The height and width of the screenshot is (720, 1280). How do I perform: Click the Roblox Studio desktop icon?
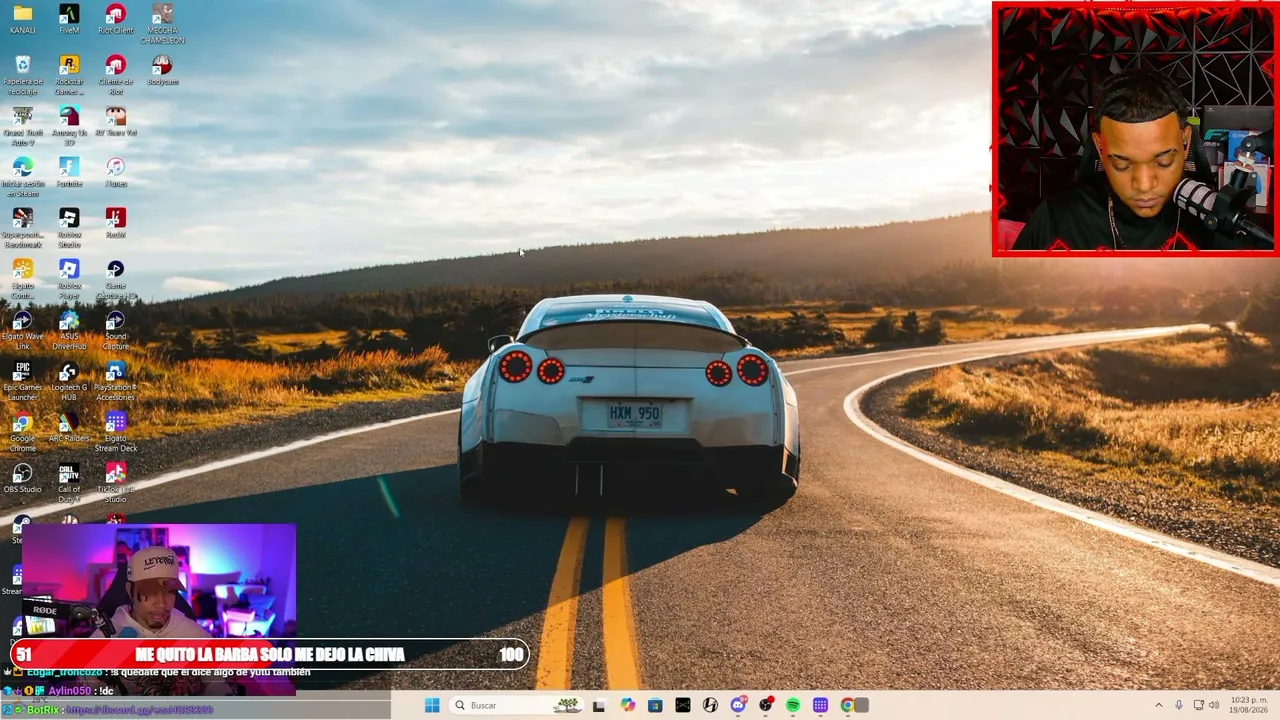coord(69,228)
